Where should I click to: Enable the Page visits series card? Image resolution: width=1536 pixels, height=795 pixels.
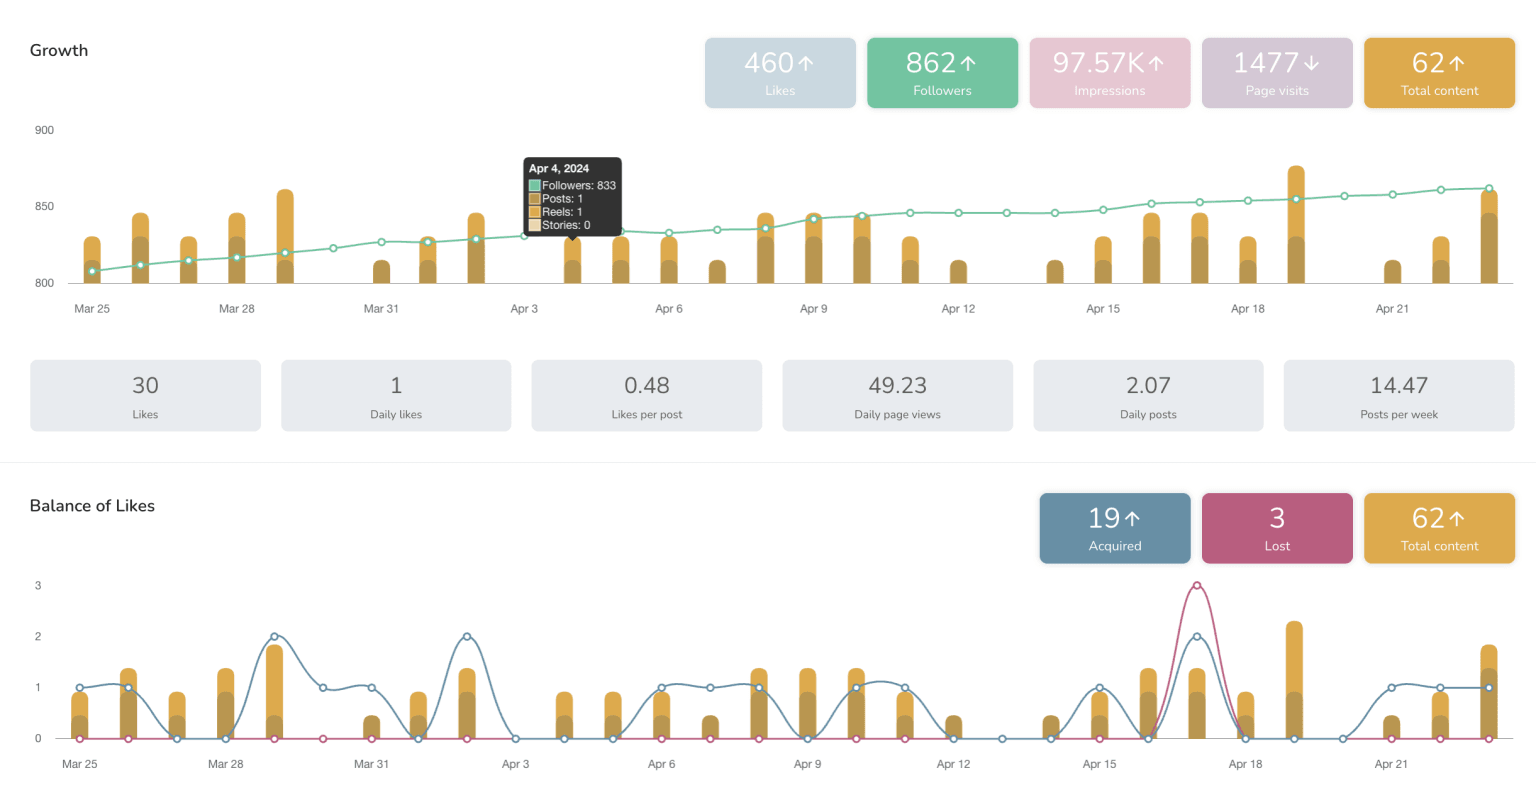[x=1277, y=73]
